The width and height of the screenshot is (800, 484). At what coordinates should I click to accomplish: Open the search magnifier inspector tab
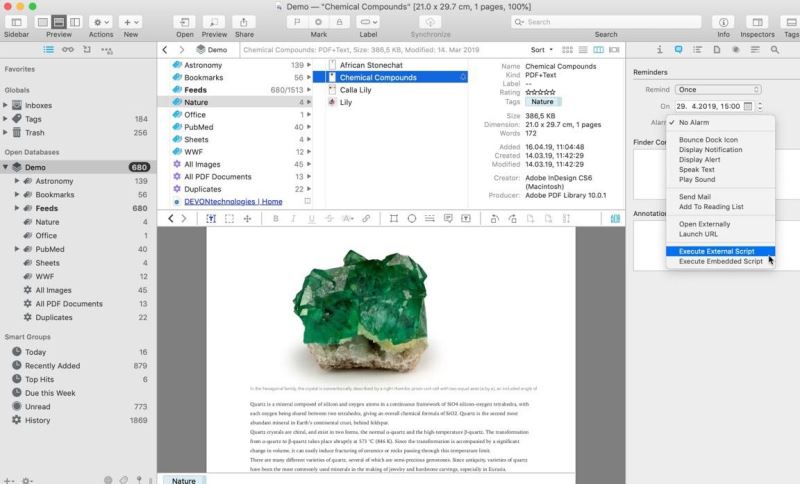pyautogui.click(x=774, y=49)
